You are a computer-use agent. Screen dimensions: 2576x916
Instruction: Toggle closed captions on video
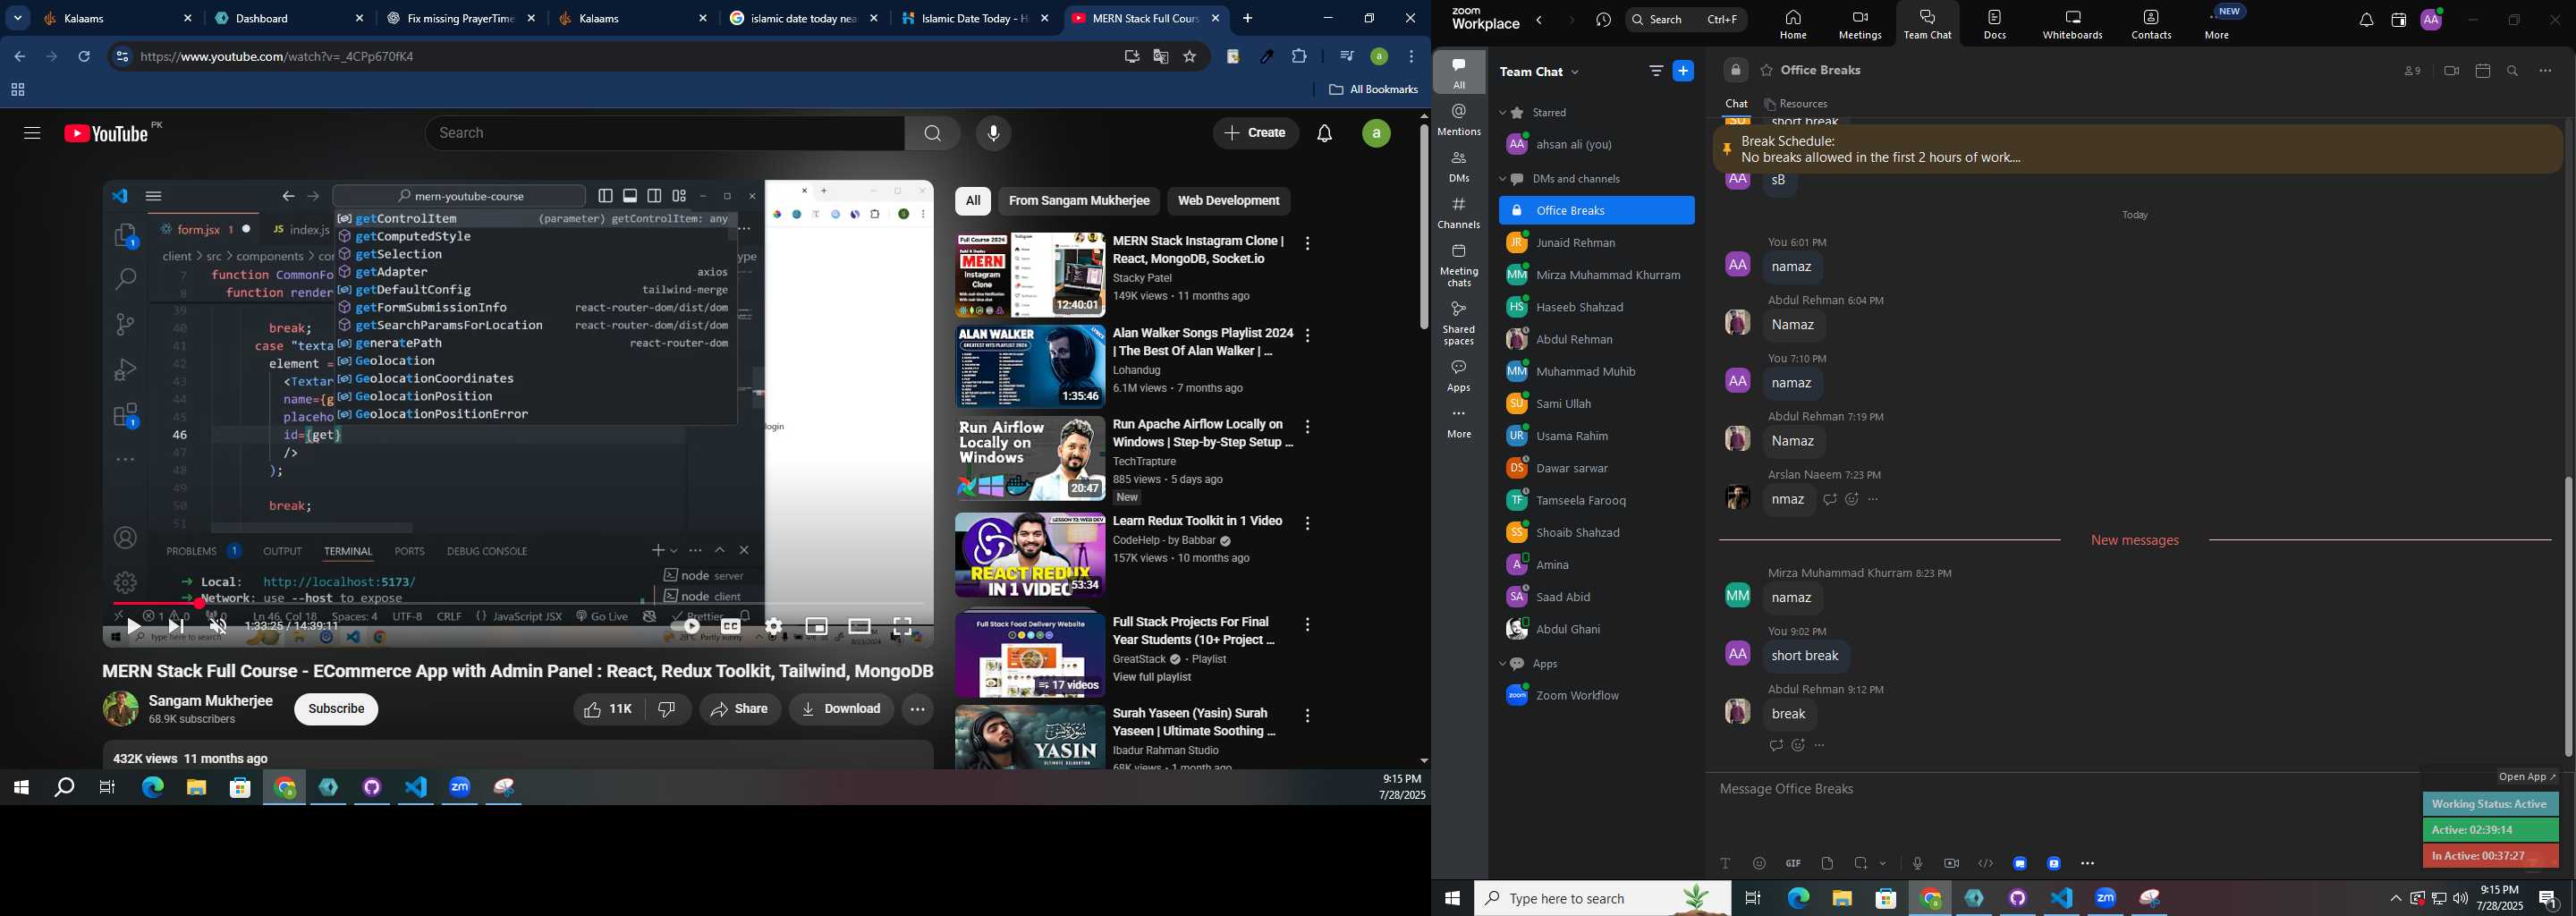tap(731, 627)
